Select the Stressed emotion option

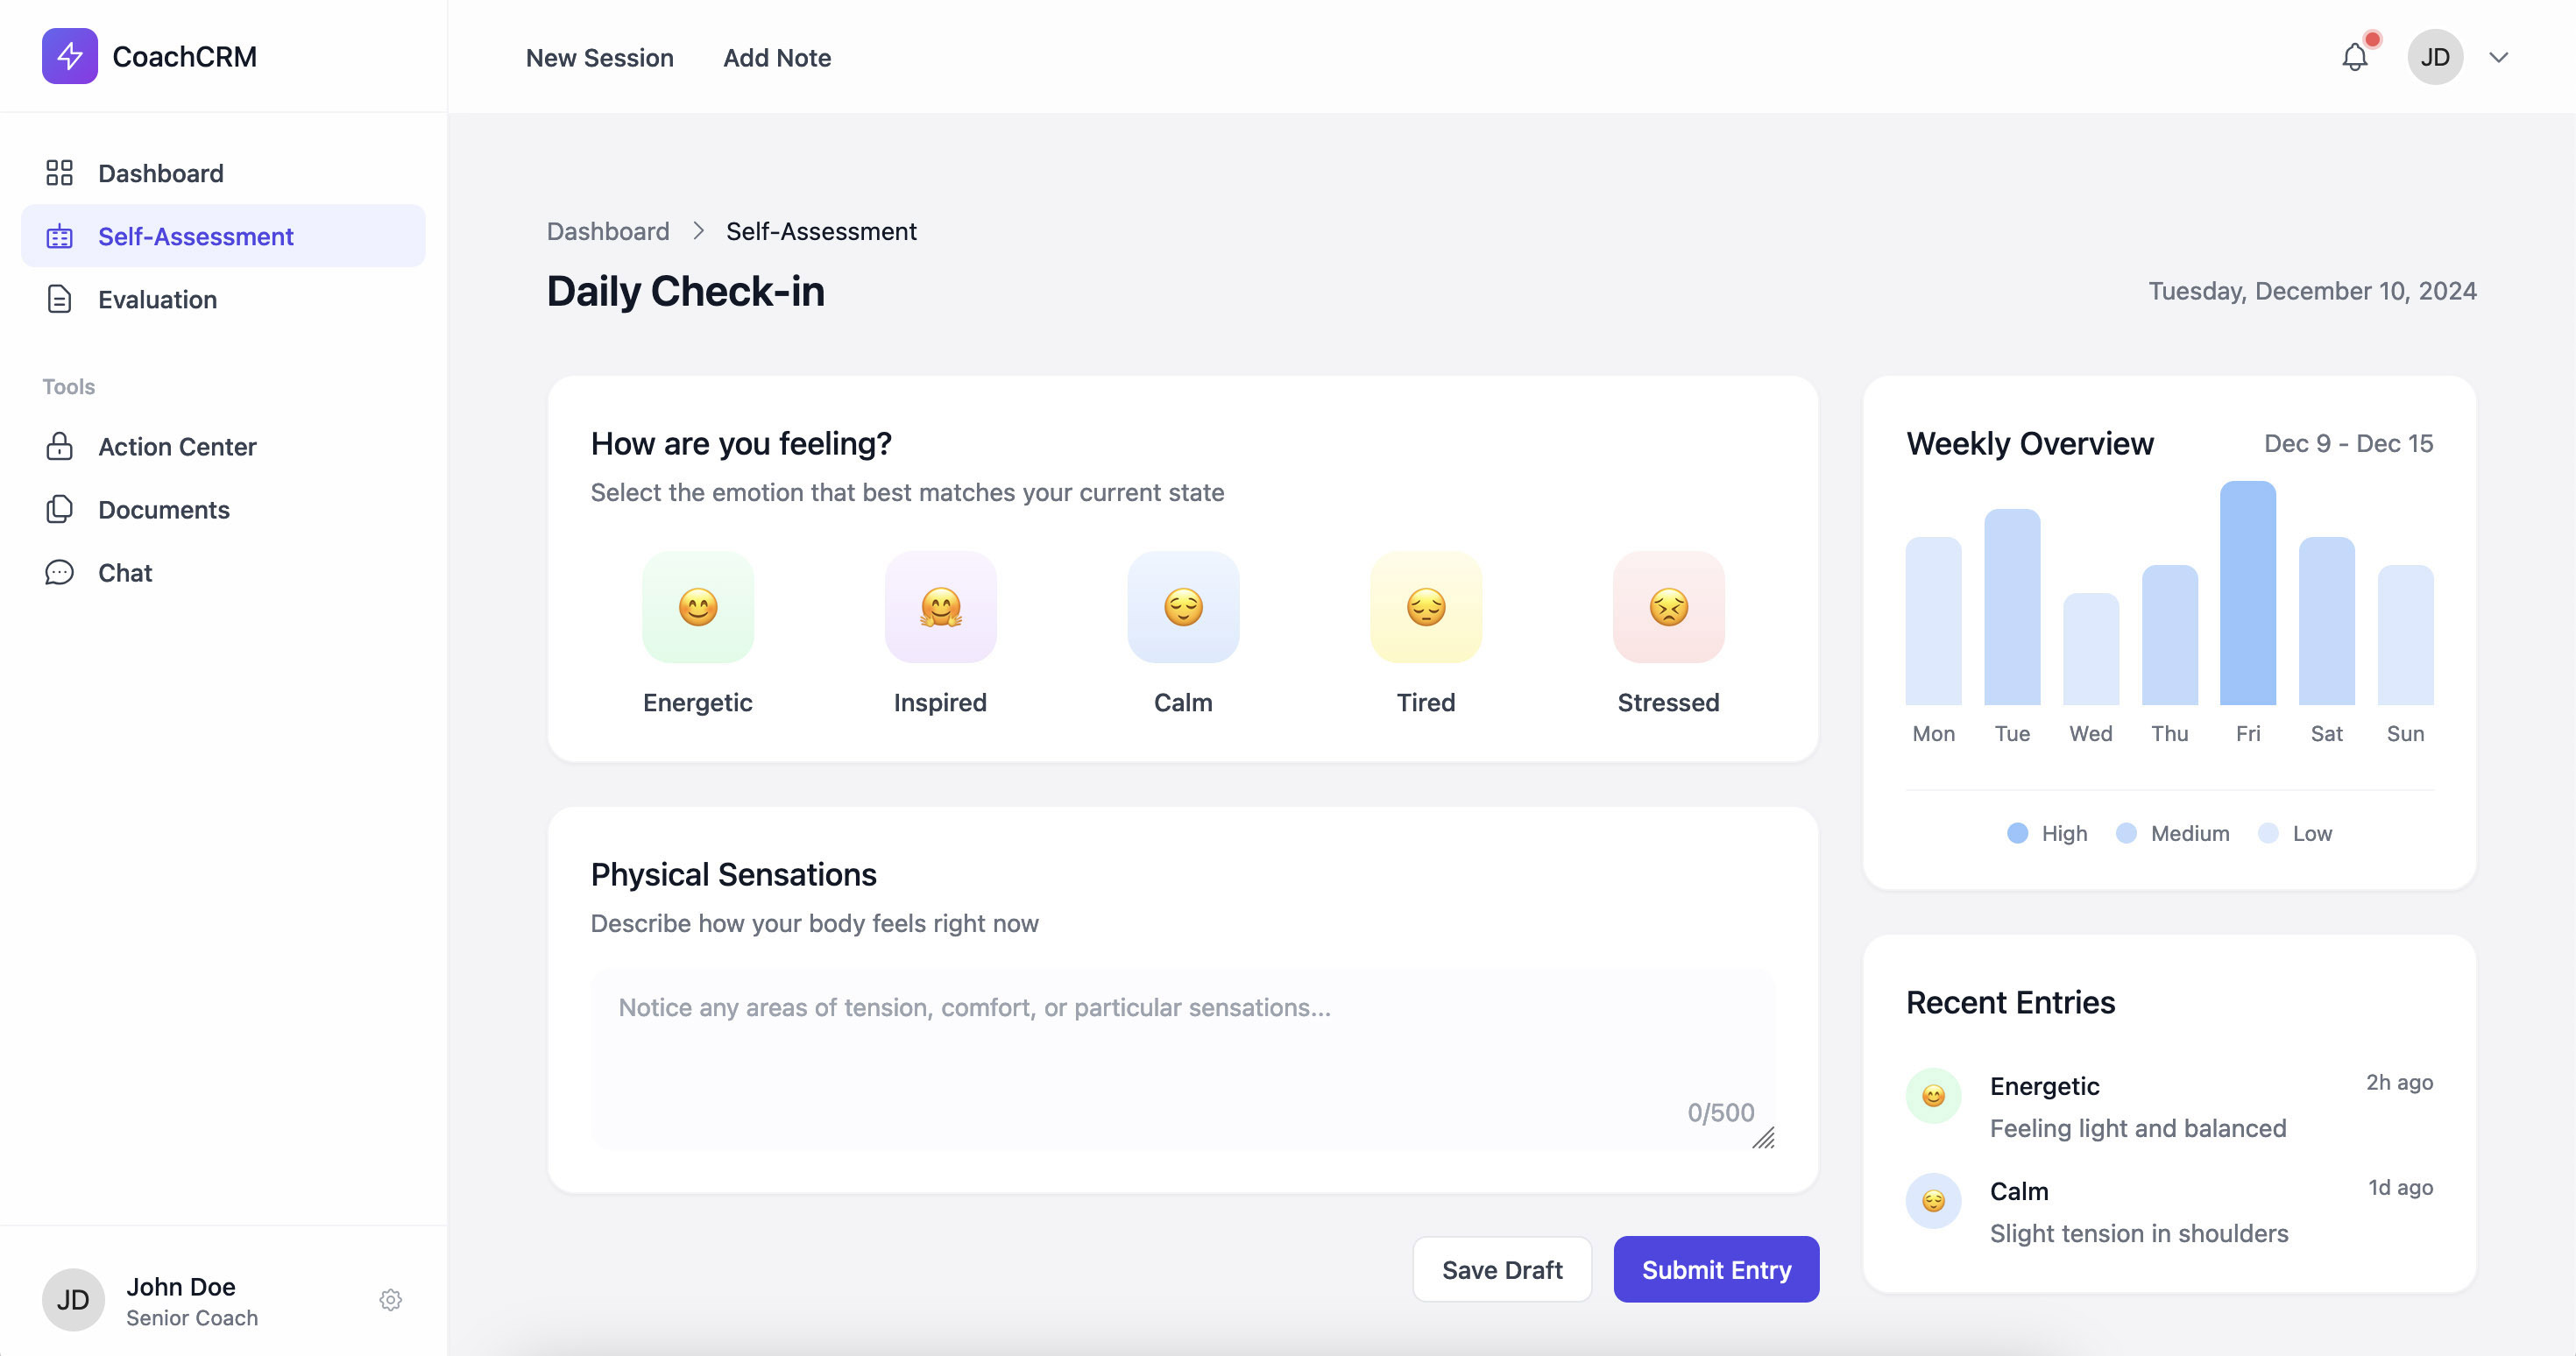1668,632
